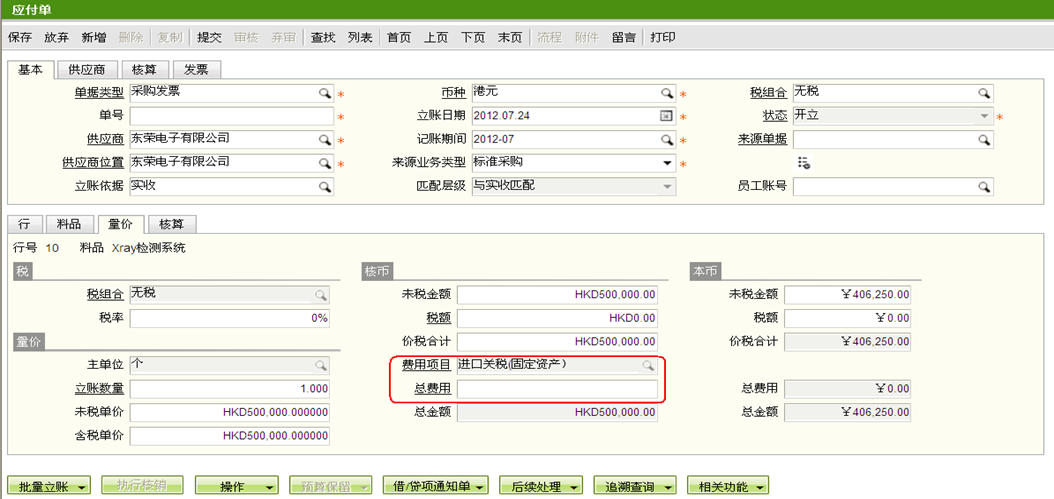This screenshot has width=1054, height=499.
Task: Click the lookup icon in 税组合 header field
Action: point(985,93)
